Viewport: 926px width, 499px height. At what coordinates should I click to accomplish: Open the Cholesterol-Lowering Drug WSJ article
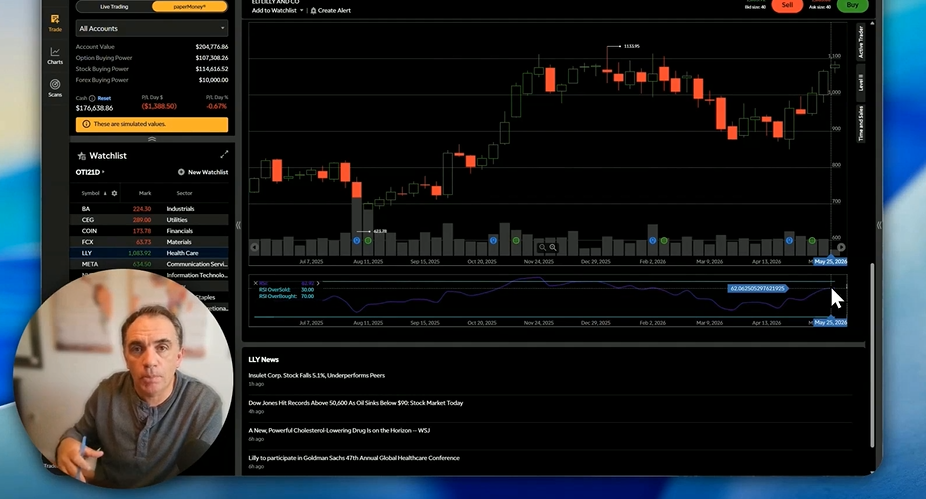339,430
